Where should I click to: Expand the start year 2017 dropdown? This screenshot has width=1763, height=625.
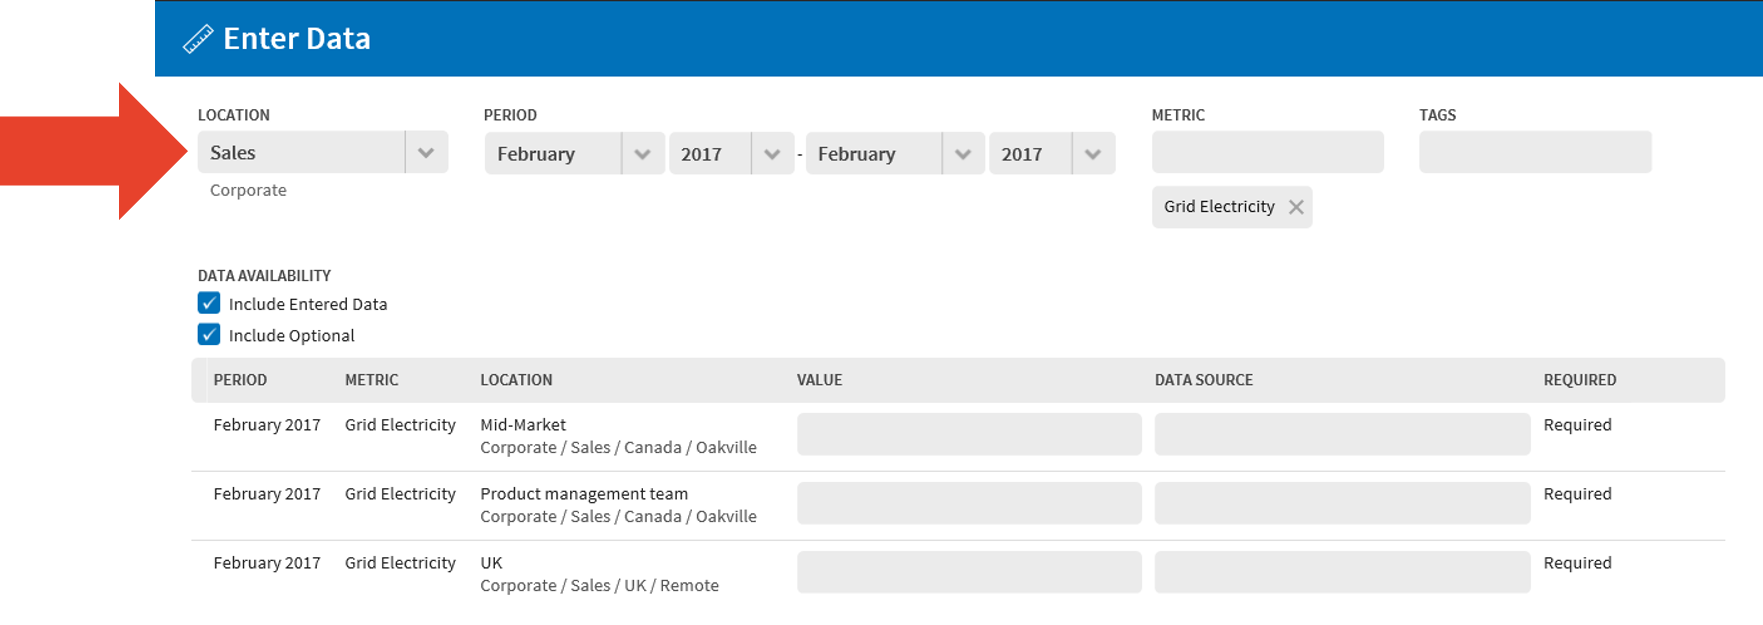tap(771, 154)
